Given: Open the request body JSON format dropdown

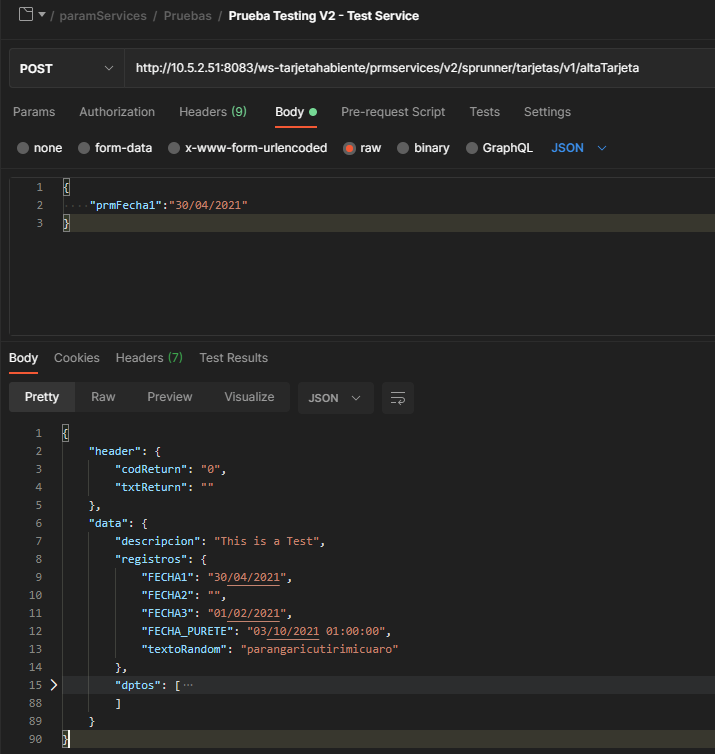Looking at the screenshot, I should pyautogui.click(x=579, y=148).
